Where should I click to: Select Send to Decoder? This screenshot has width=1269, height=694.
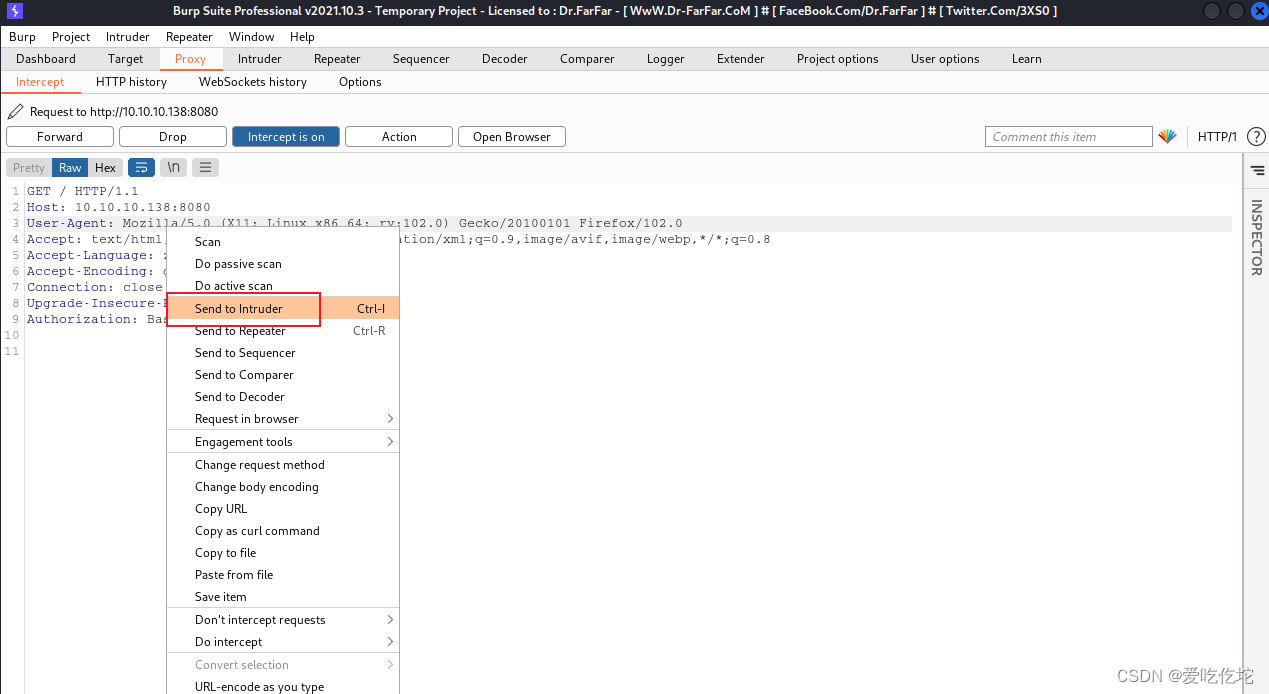point(283,397)
